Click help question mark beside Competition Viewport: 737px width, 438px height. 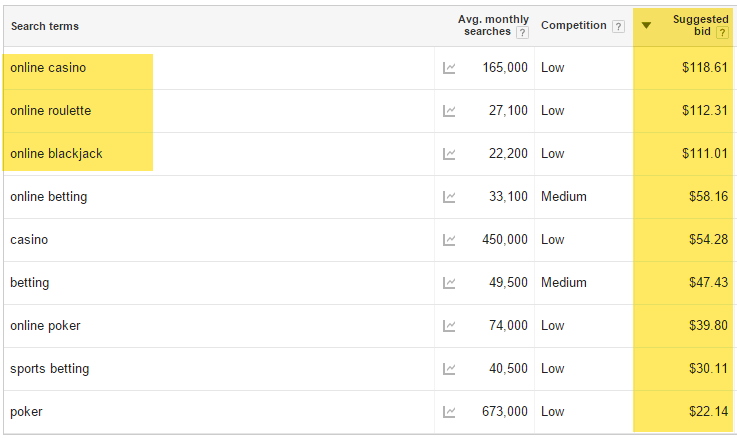click(x=619, y=26)
